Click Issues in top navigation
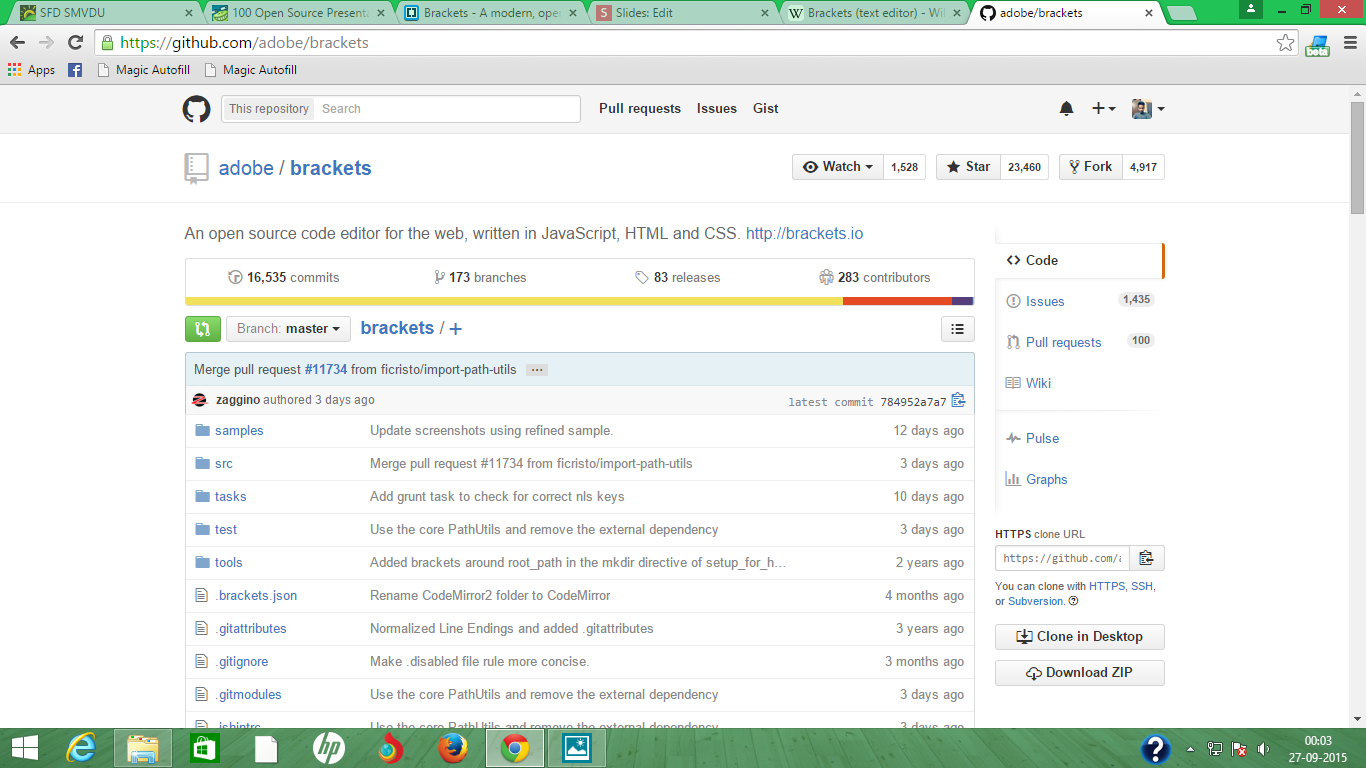 (x=717, y=109)
